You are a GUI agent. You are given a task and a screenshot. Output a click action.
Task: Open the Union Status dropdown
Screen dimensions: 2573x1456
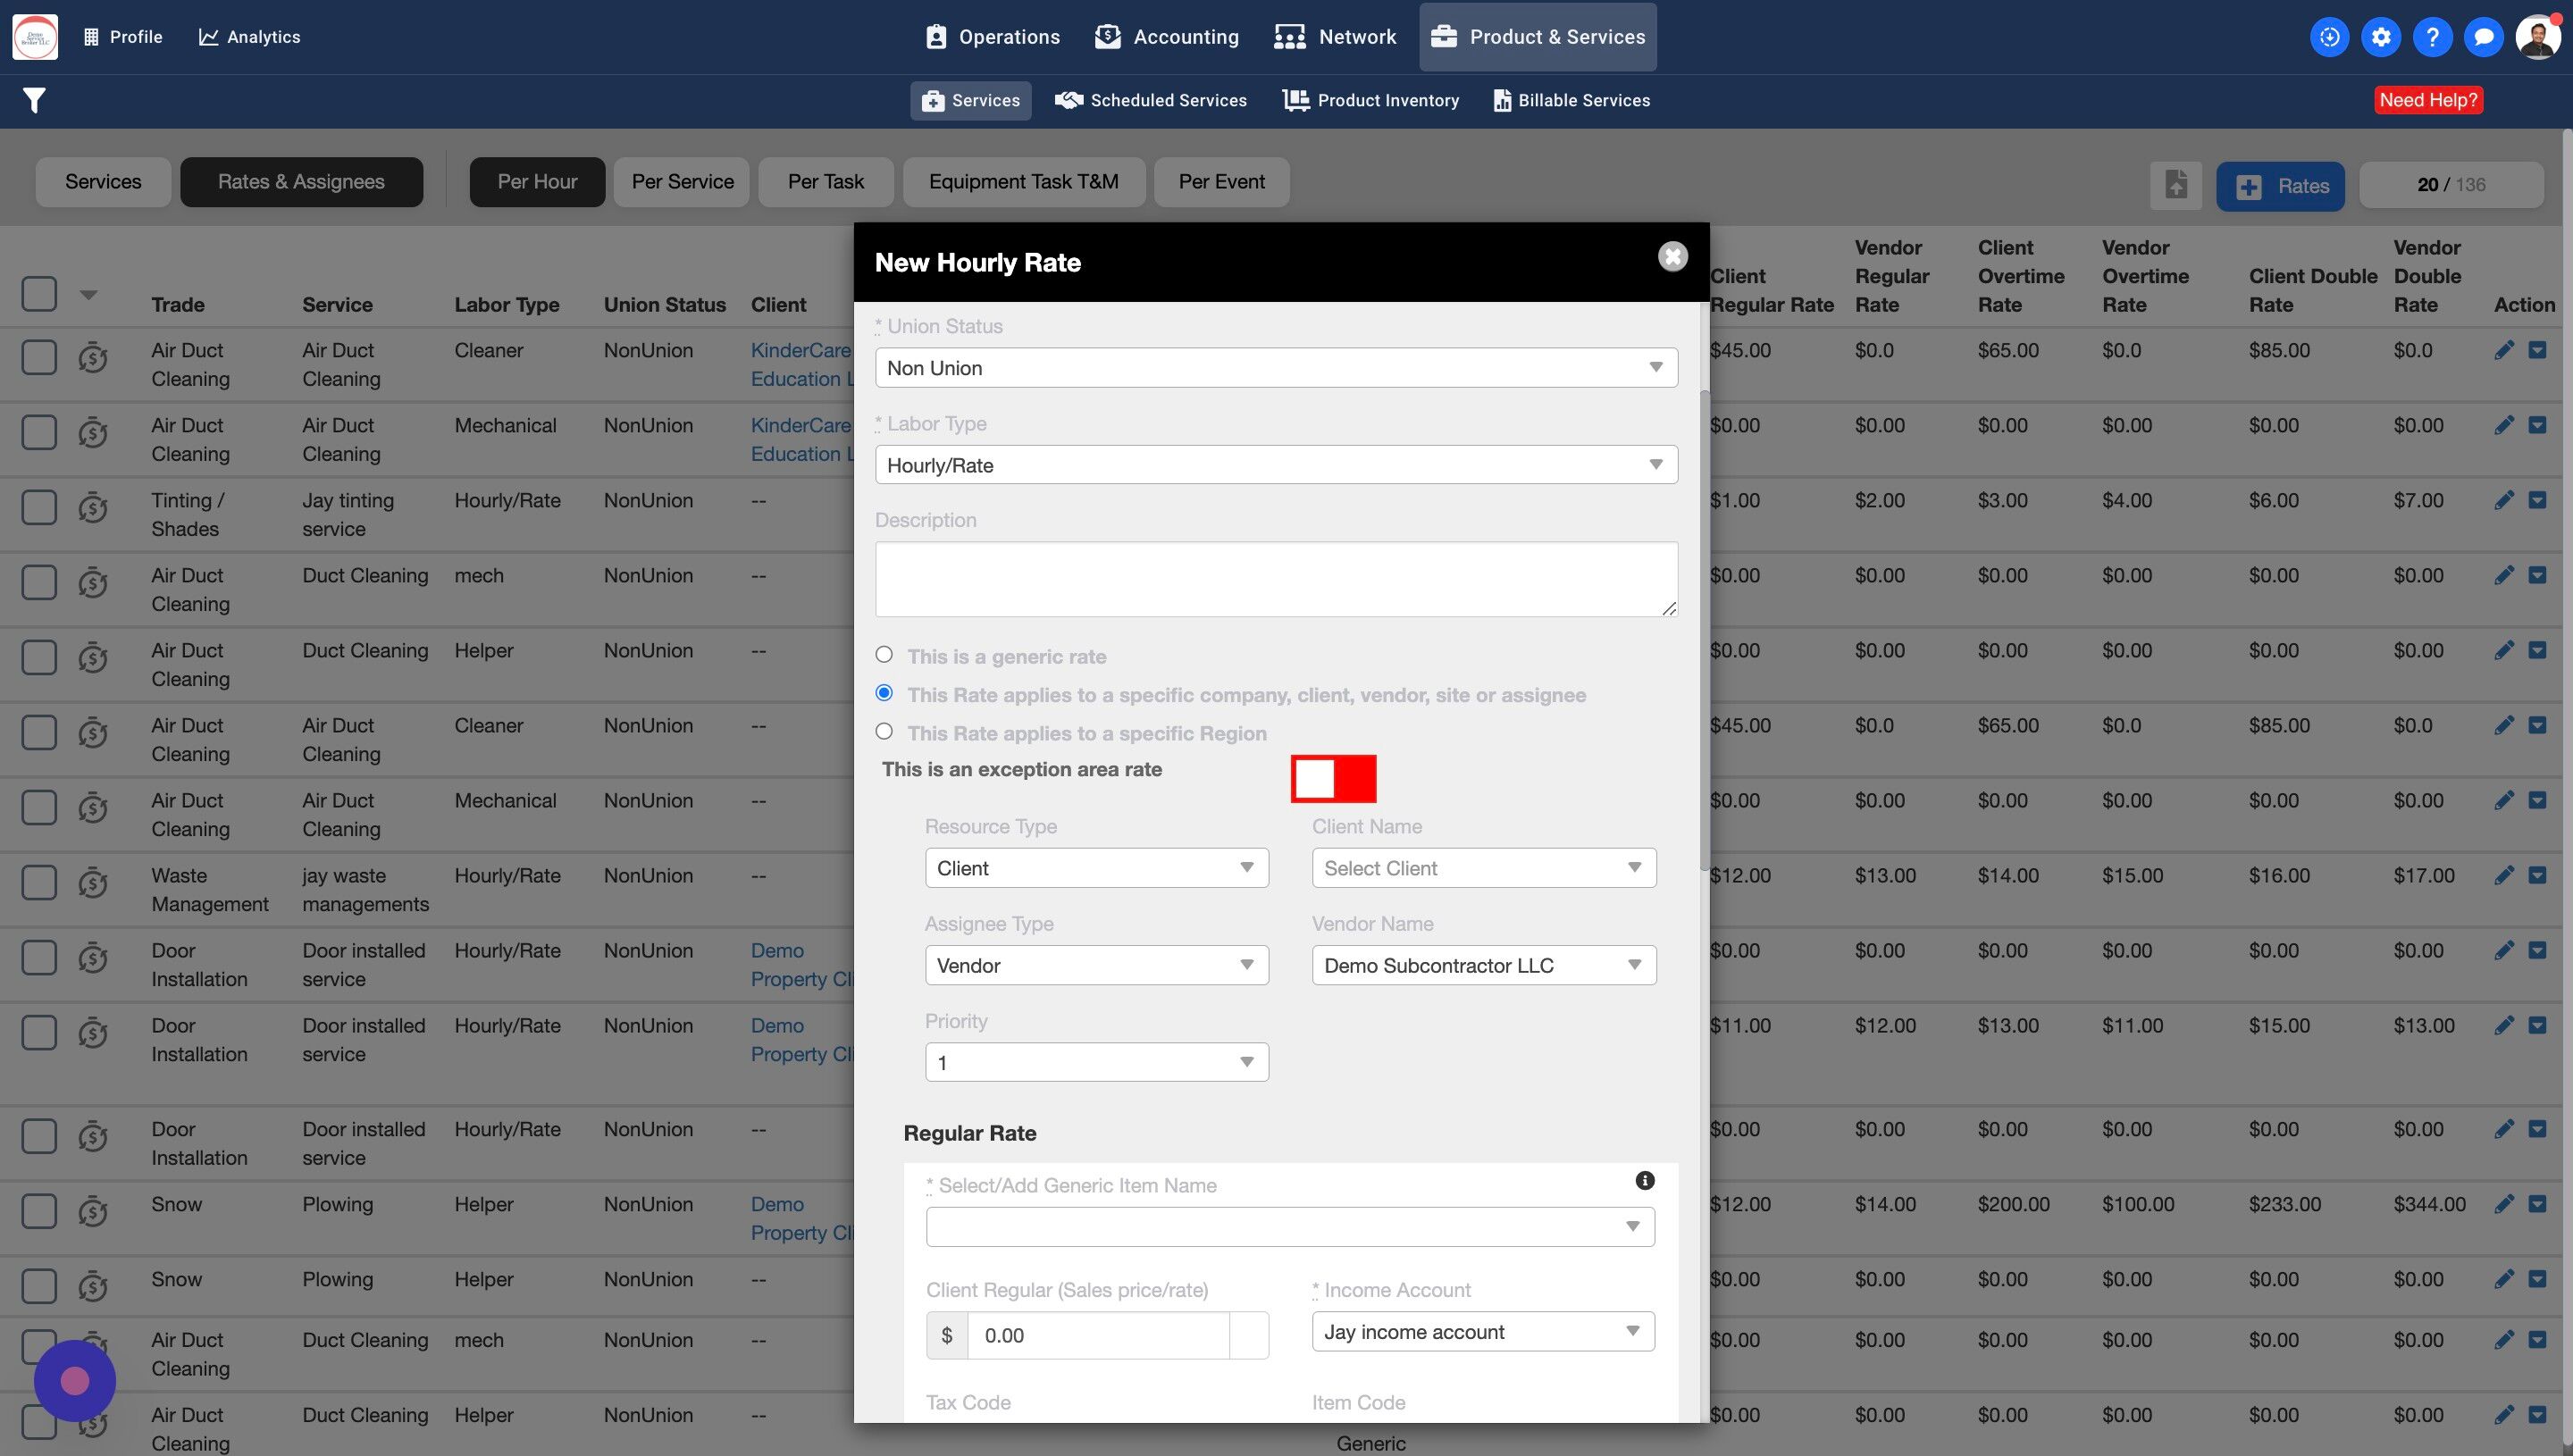(1275, 368)
